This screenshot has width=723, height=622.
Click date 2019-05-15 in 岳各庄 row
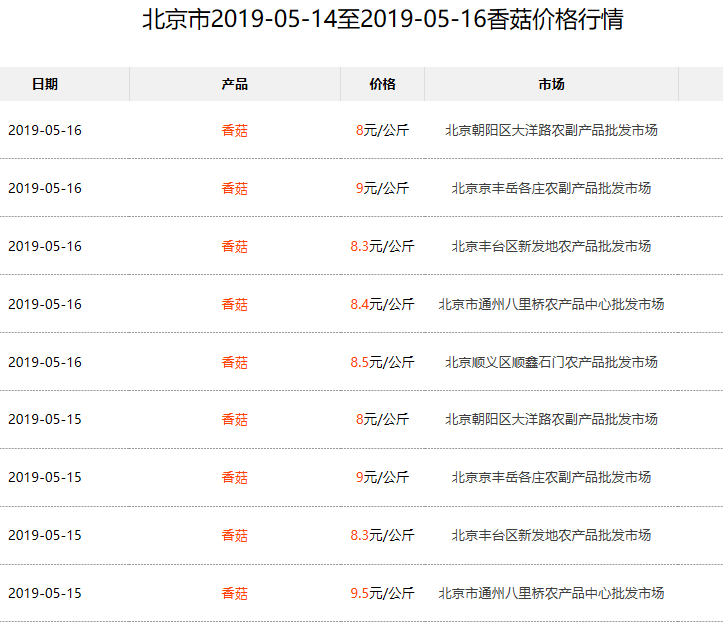(45, 477)
